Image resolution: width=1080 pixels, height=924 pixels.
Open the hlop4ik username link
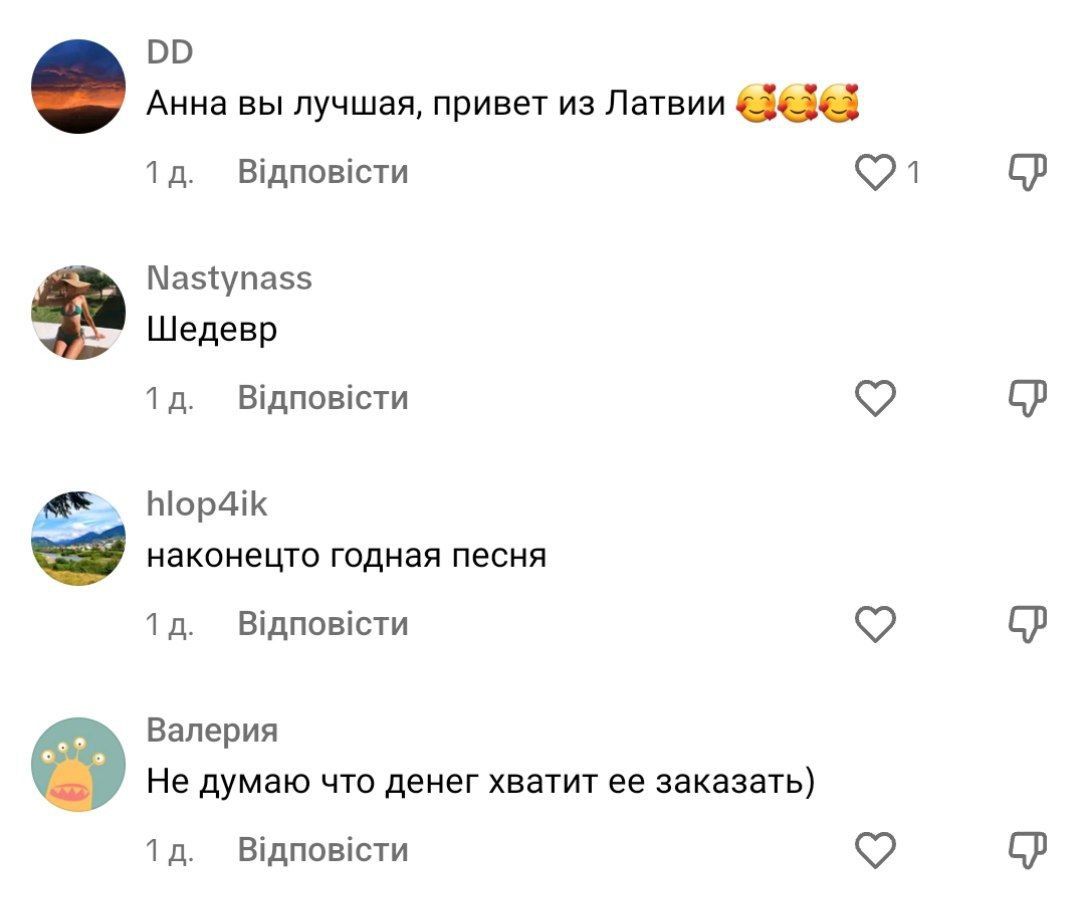207,504
